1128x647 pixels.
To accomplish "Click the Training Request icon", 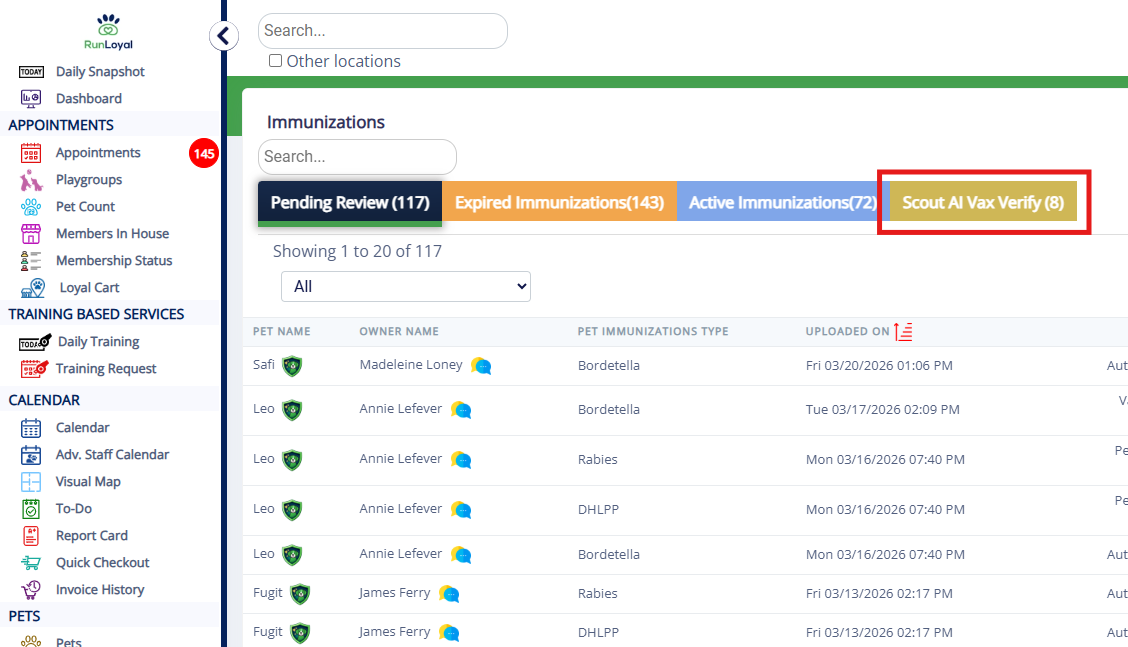I will coord(35,368).
